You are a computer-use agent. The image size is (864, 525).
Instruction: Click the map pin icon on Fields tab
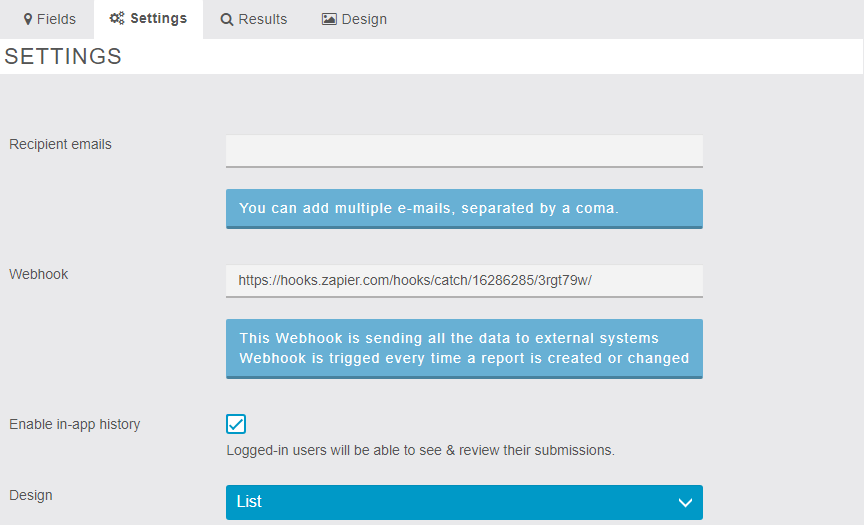(28, 19)
